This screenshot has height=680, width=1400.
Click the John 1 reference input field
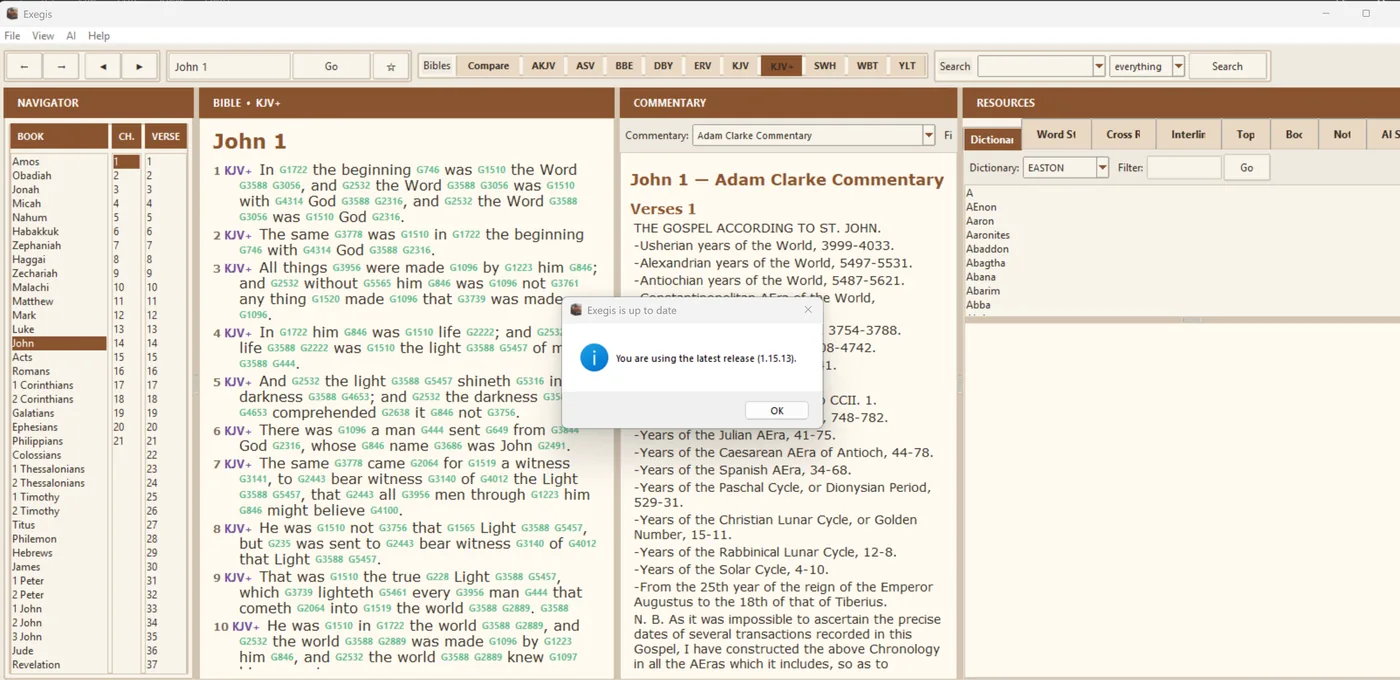229,67
